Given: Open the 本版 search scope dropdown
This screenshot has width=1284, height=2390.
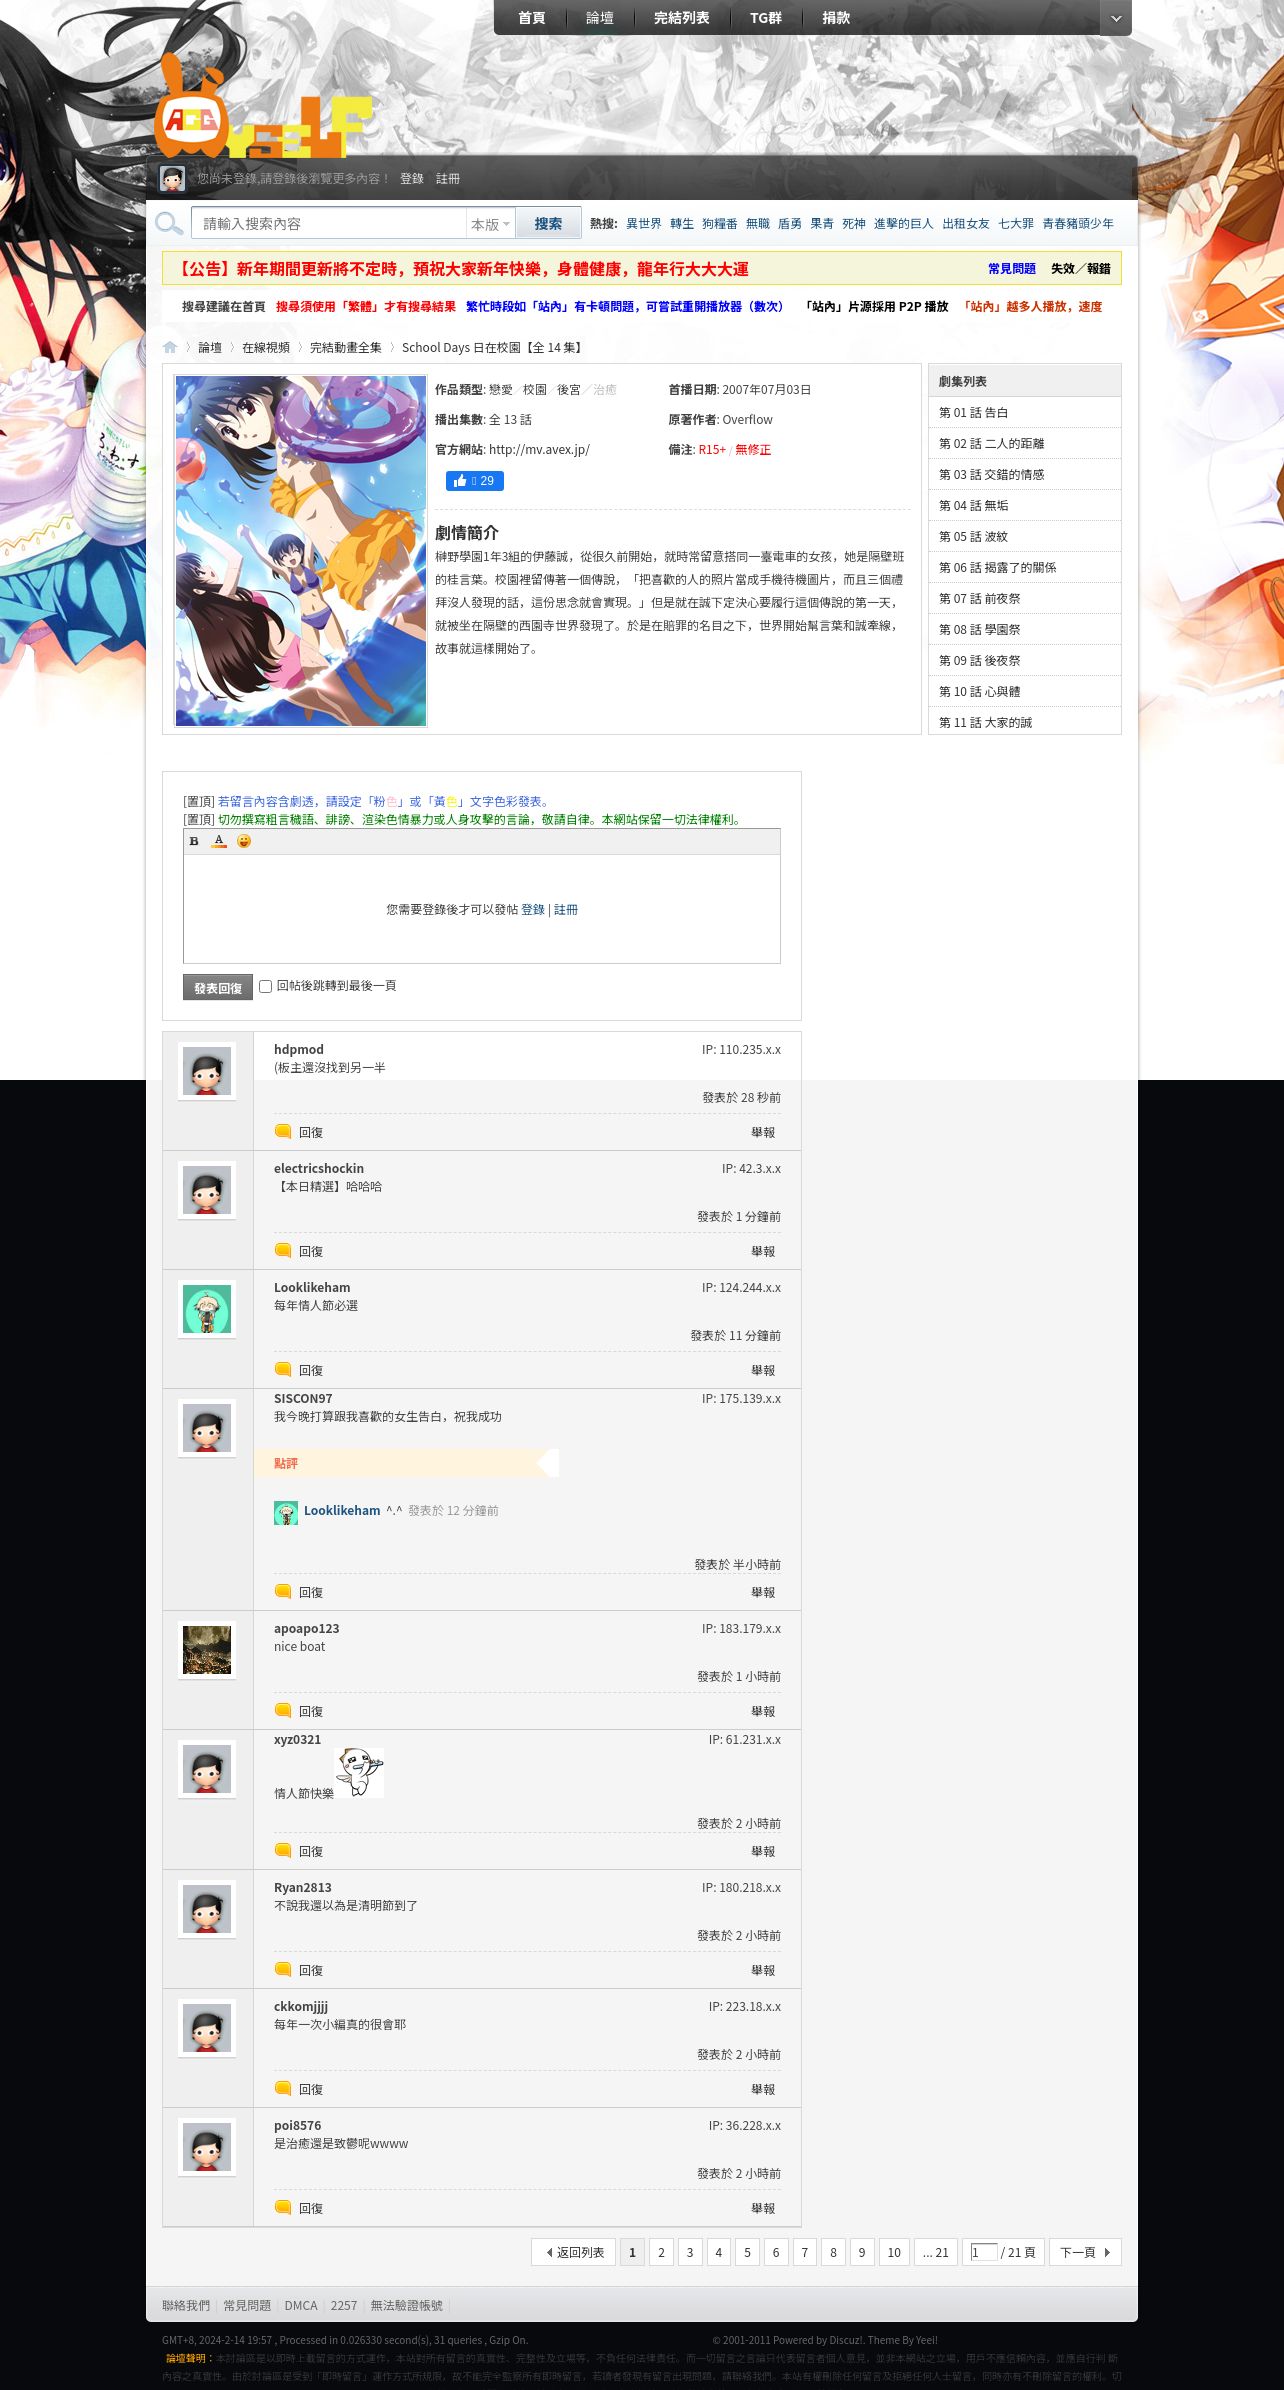Looking at the screenshot, I should 490,224.
